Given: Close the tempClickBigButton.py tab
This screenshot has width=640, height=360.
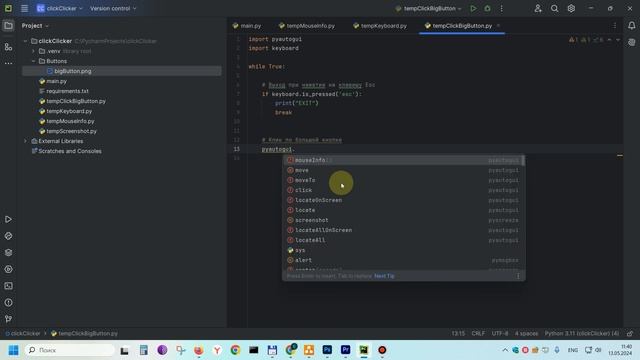Looking at the screenshot, I should pos(498,26).
